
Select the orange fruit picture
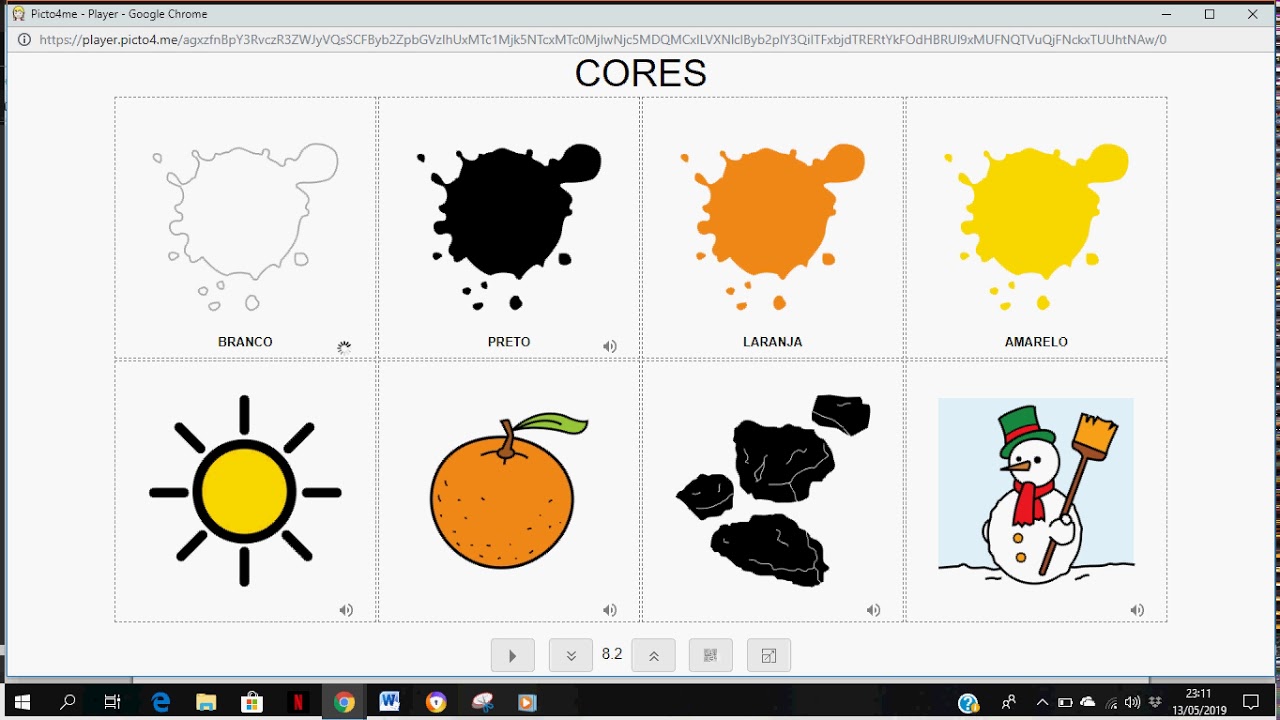tap(509, 491)
